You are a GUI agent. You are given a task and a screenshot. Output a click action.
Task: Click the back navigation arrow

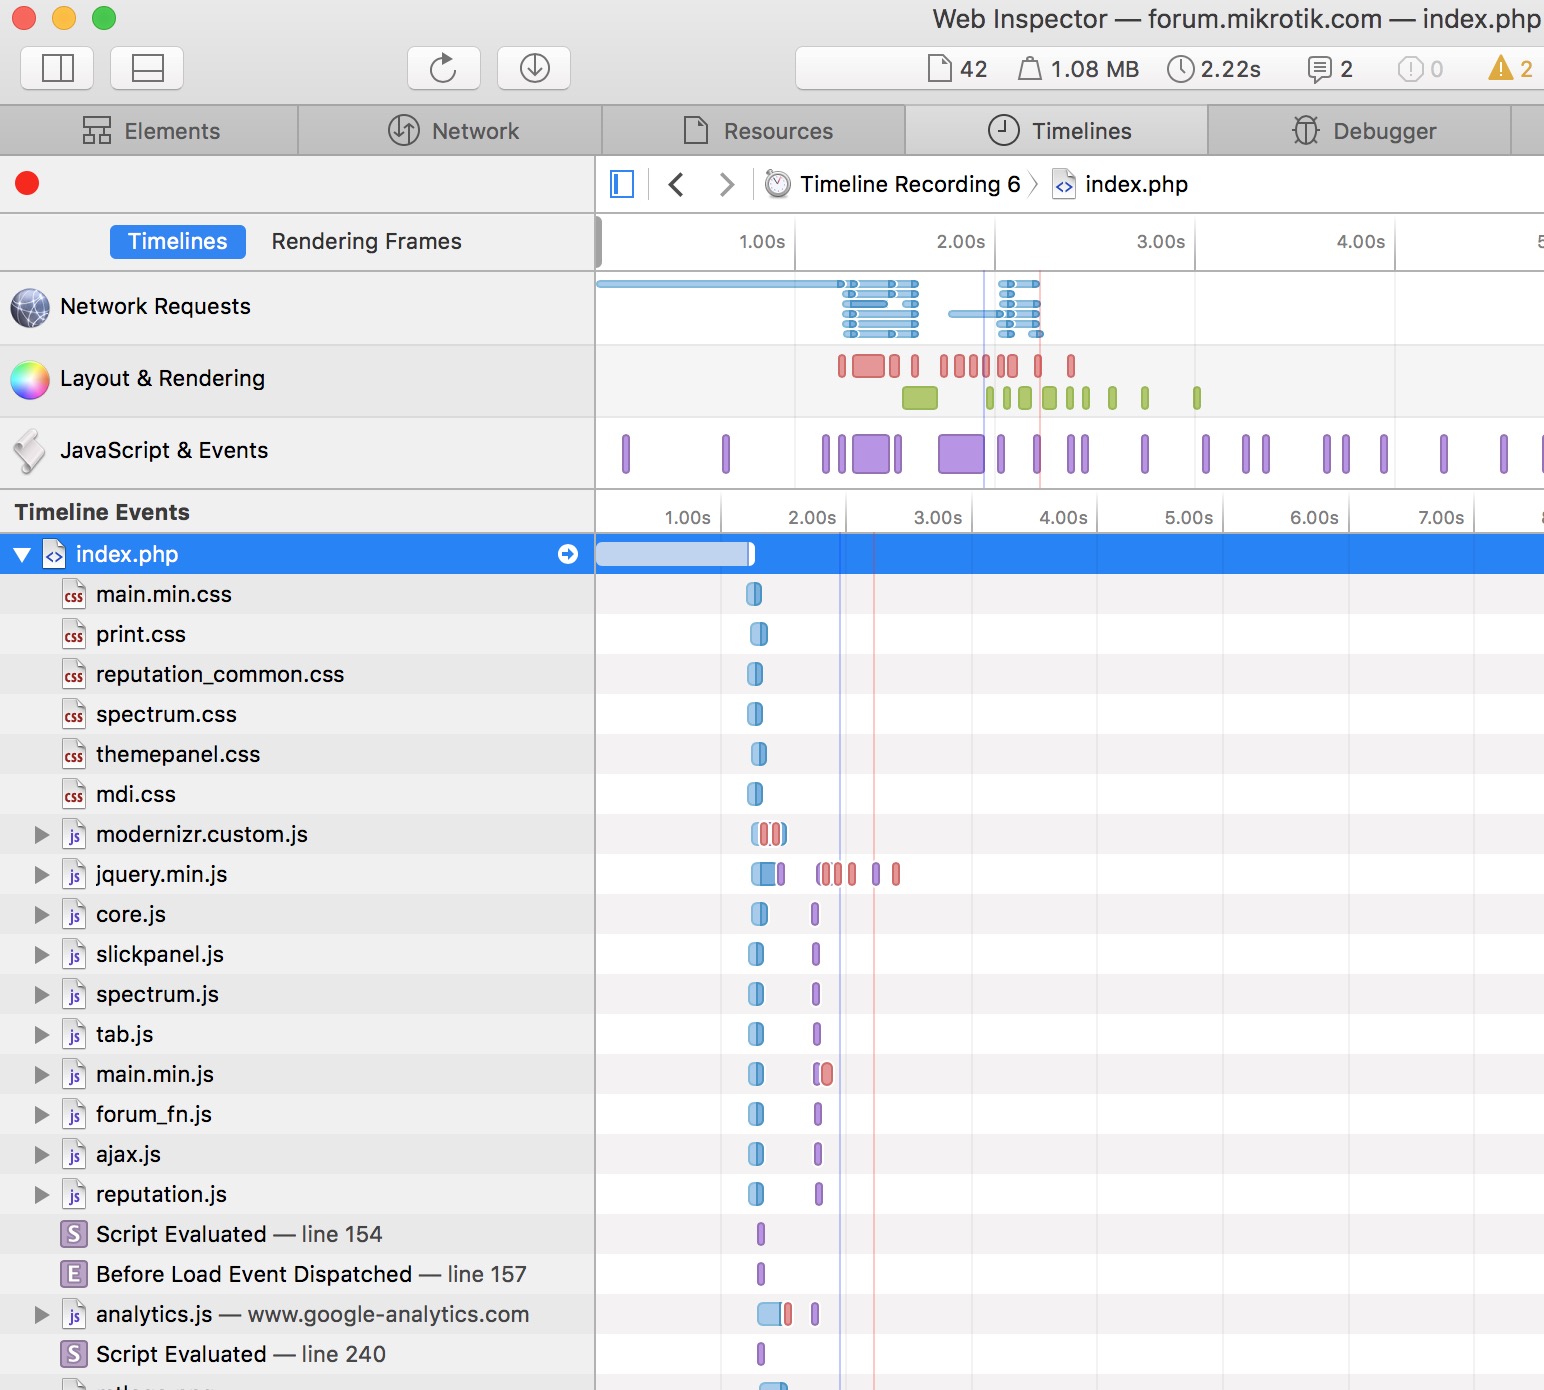pyautogui.click(x=677, y=184)
